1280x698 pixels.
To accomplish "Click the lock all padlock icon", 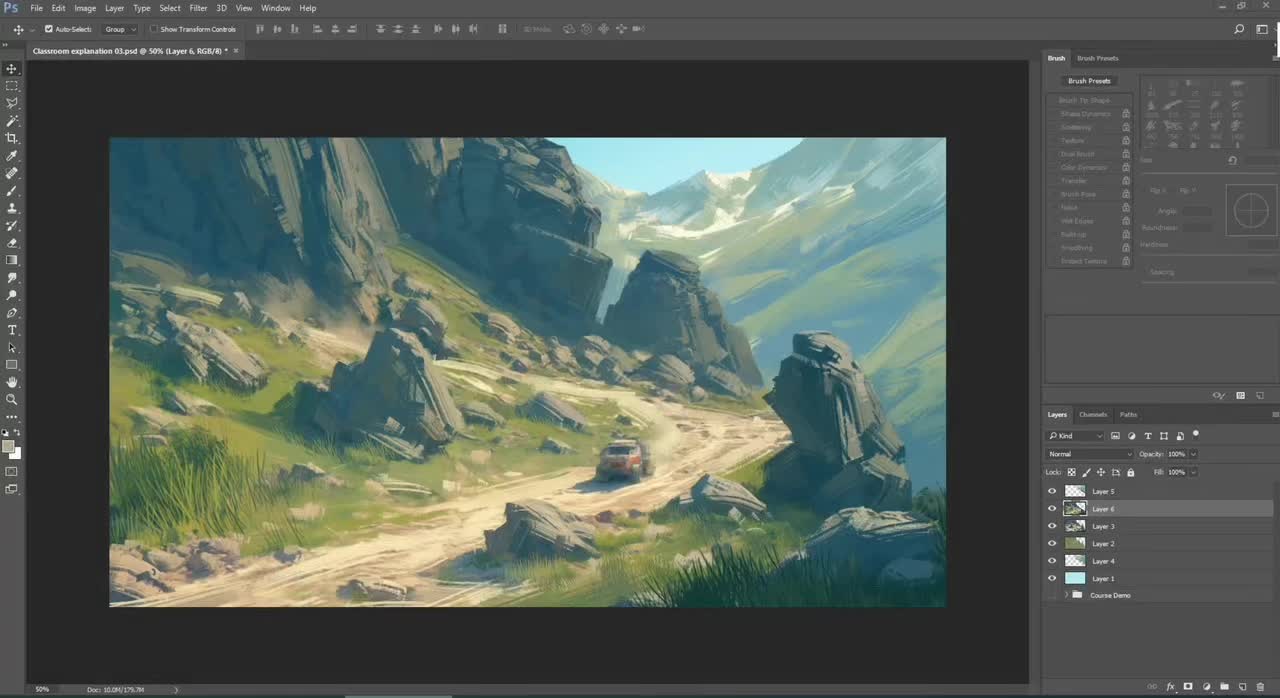I will click(x=1131, y=472).
